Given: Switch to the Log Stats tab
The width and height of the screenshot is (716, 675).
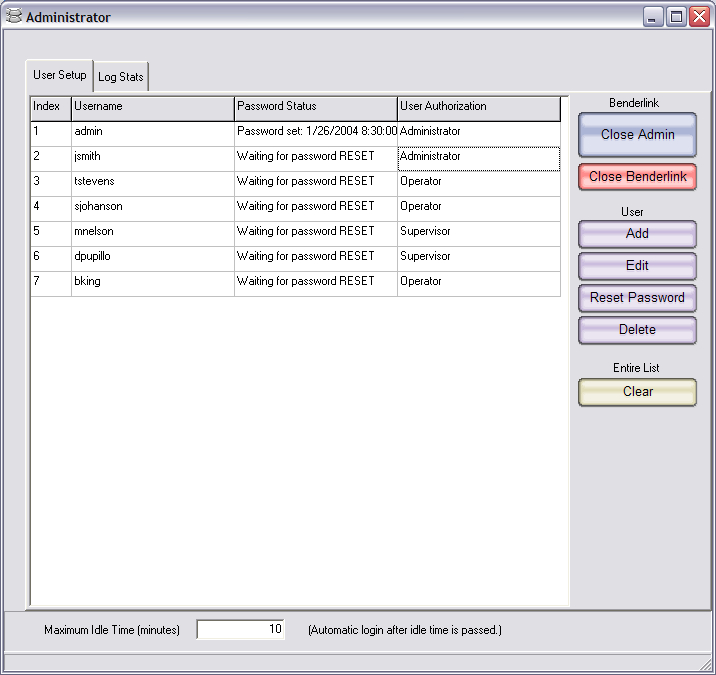Looking at the screenshot, I should (x=120, y=77).
